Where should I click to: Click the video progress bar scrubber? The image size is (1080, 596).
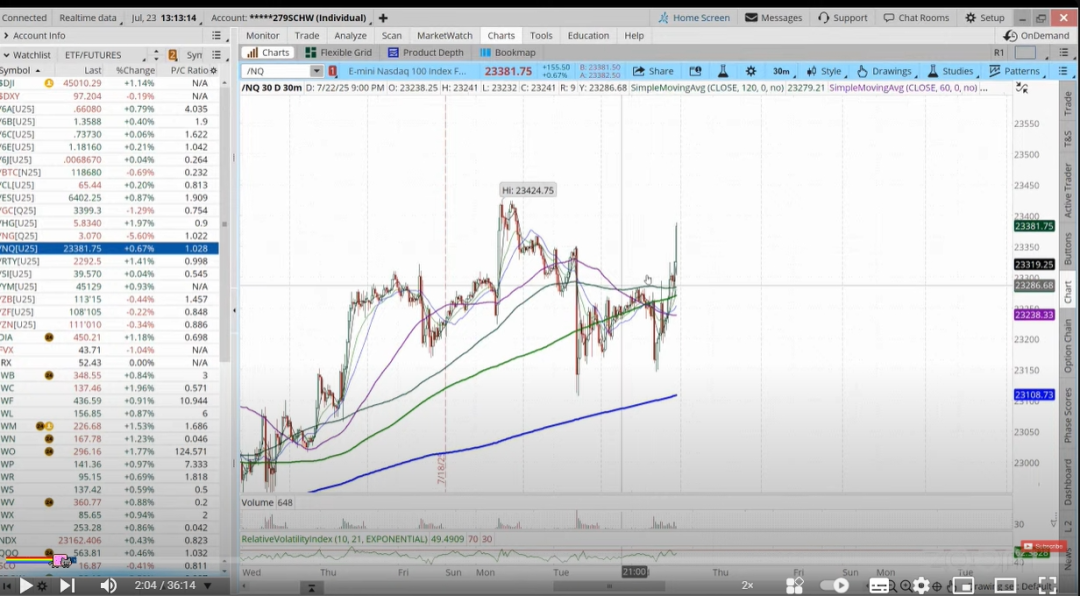coord(61,562)
